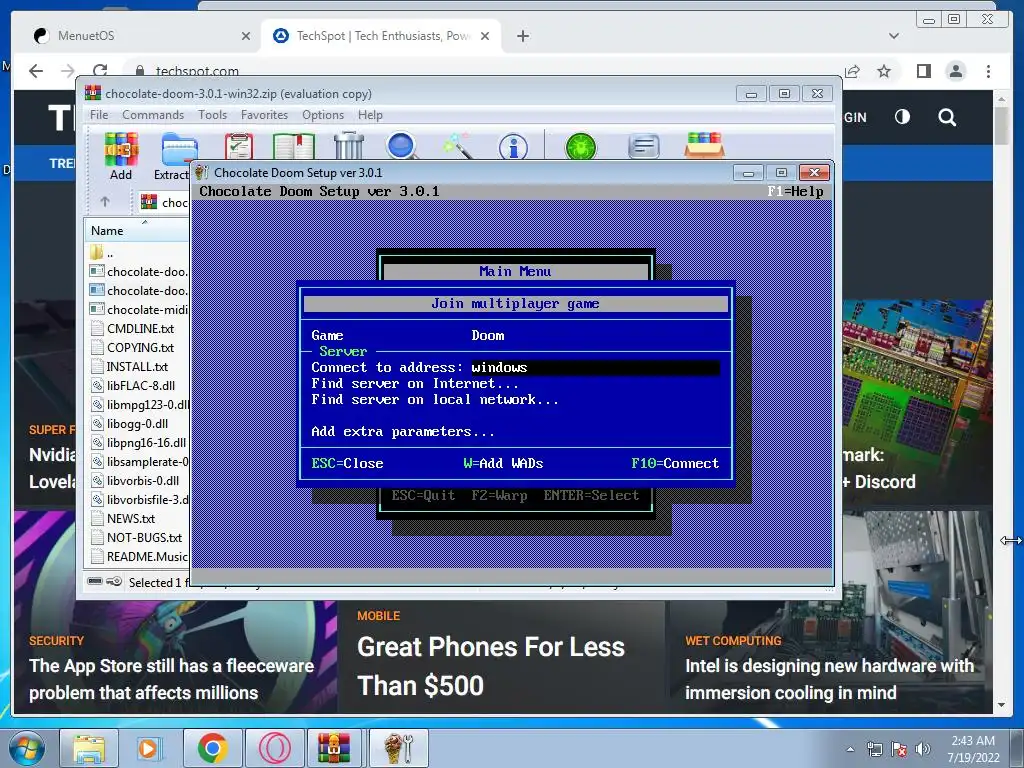Open WinRAR Tools menu
The image size is (1024, 768).
(212, 115)
